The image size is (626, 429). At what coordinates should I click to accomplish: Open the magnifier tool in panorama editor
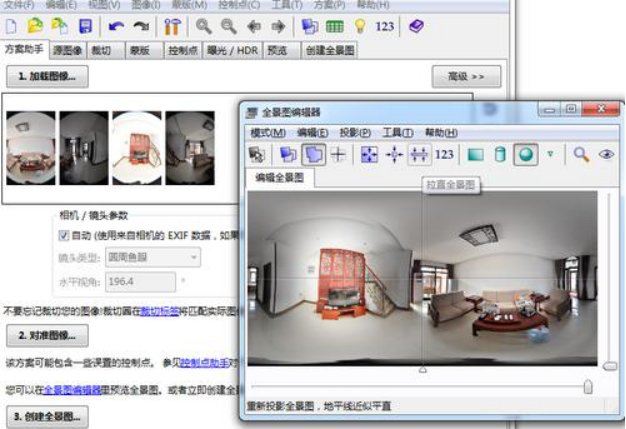(580, 154)
